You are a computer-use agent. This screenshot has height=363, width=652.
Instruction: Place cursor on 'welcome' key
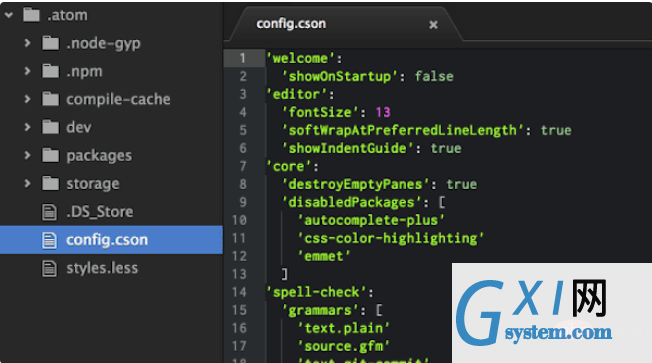click(300, 59)
